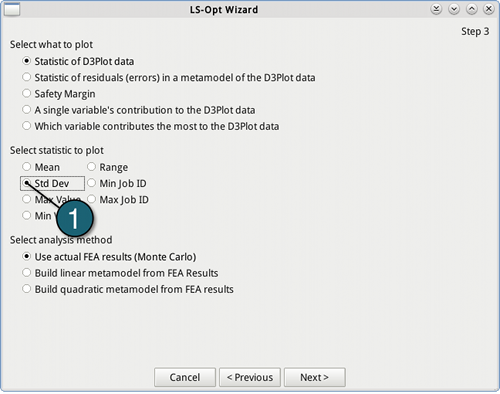Select Statistic of D3Plot data option
The width and height of the screenshot is (500, 394).
78,61
